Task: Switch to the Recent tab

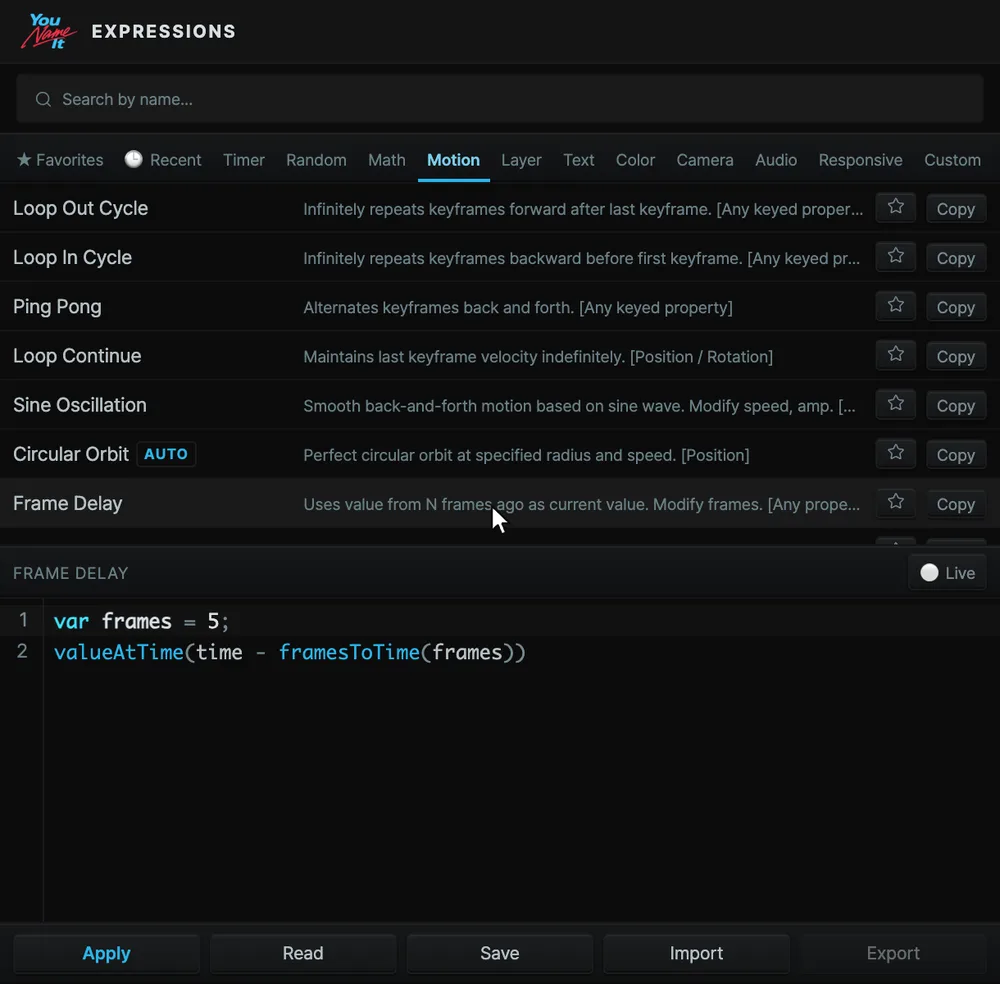Action: pyautogui.click(x=163, y=159)
